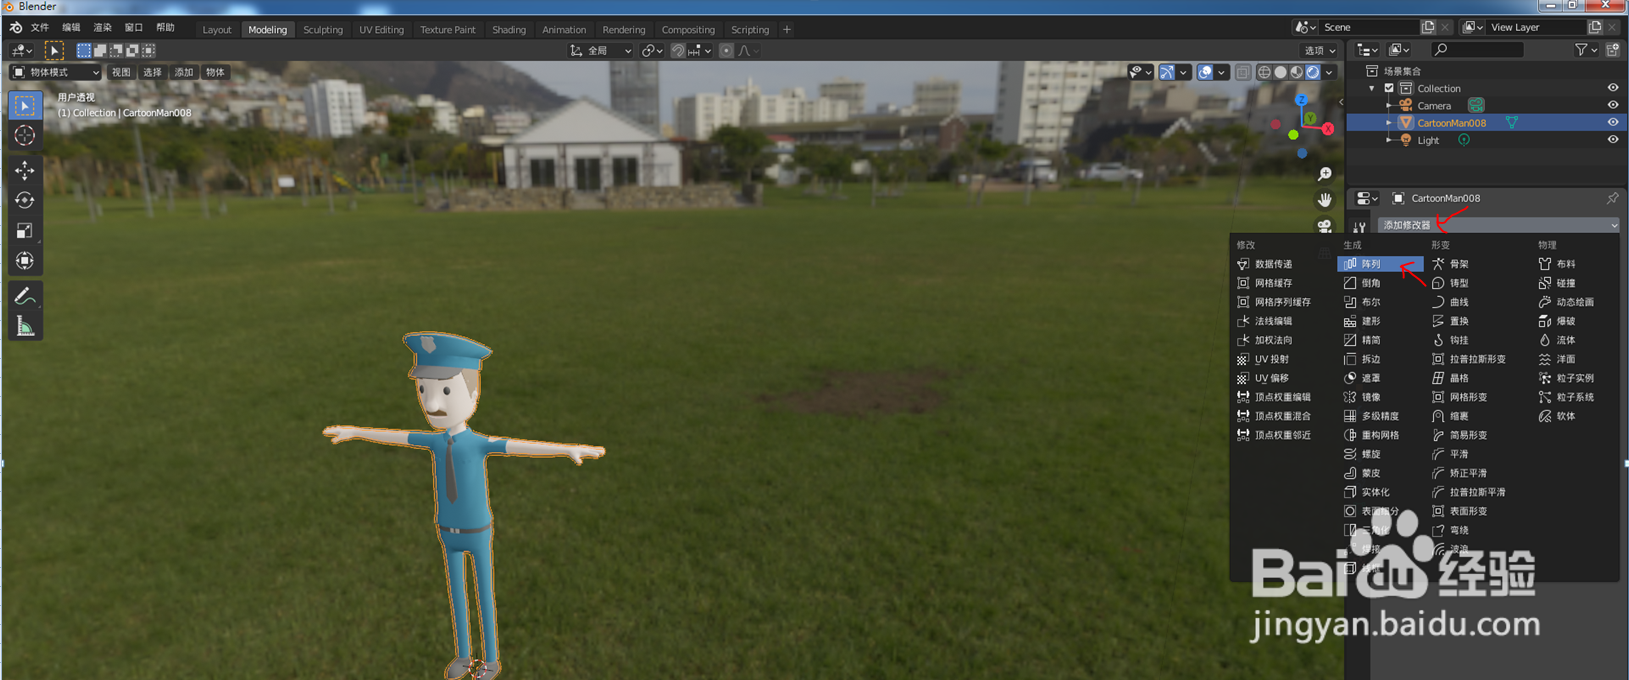1629x680 pixels.
Task: Open the viewport 视图 menu
Action: (x=121, y=72)
